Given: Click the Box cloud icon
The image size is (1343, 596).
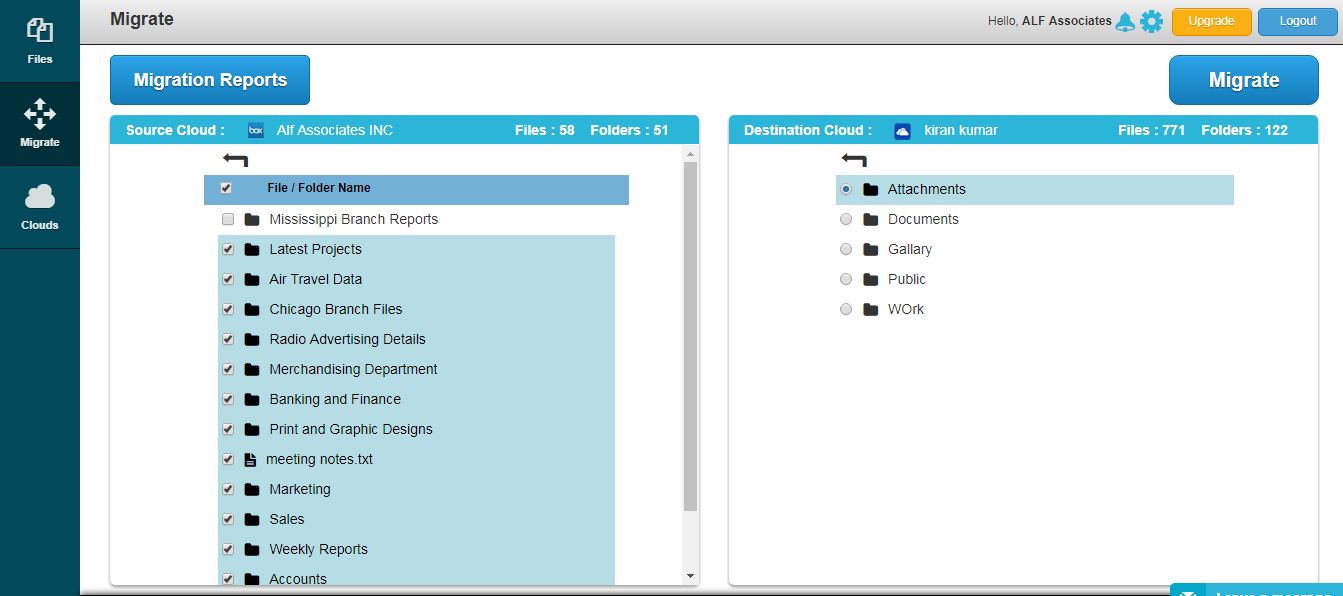Looking at the screenshot, I should (x=256, y=131).
